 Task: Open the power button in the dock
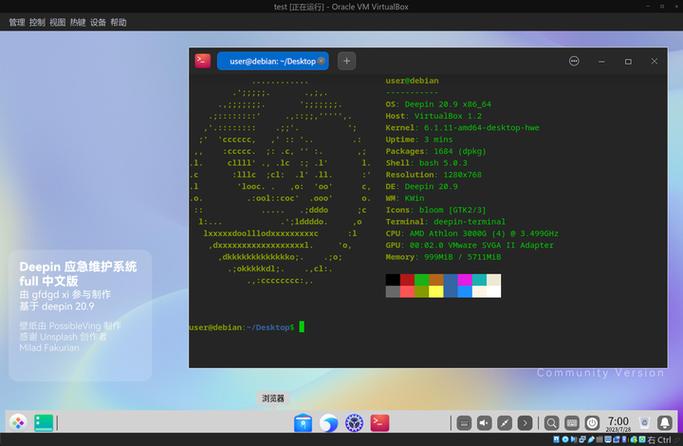pos(592,423)
